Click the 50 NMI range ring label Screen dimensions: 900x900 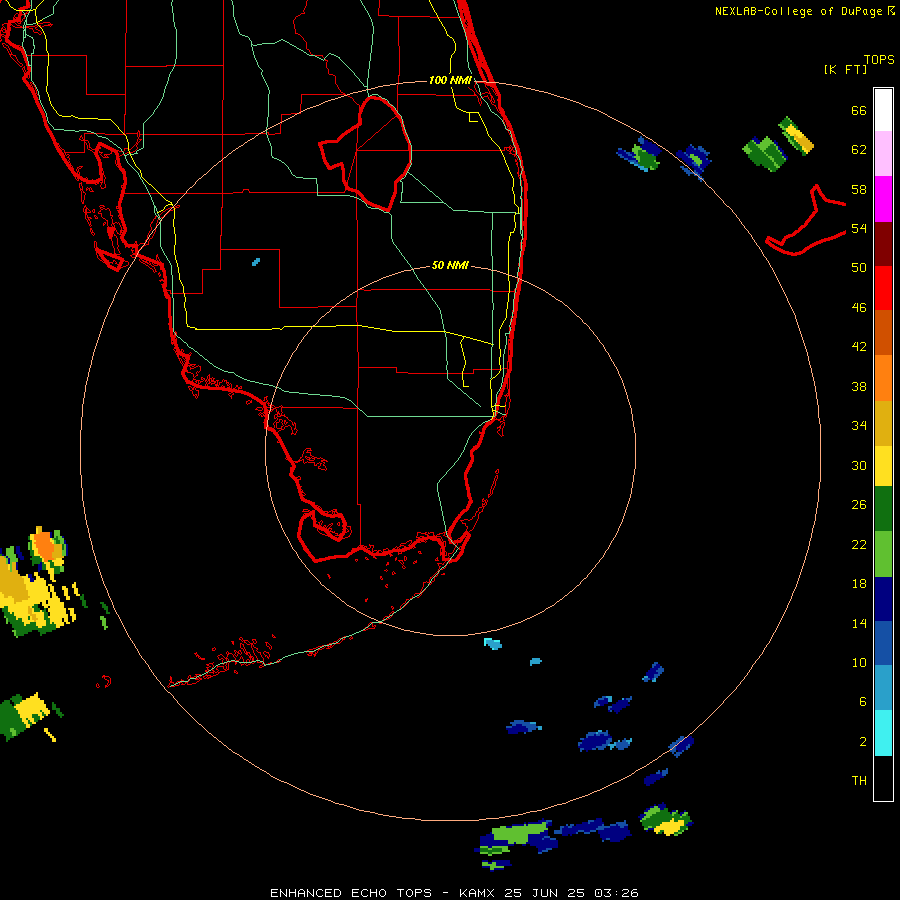(x=450, y=265)
